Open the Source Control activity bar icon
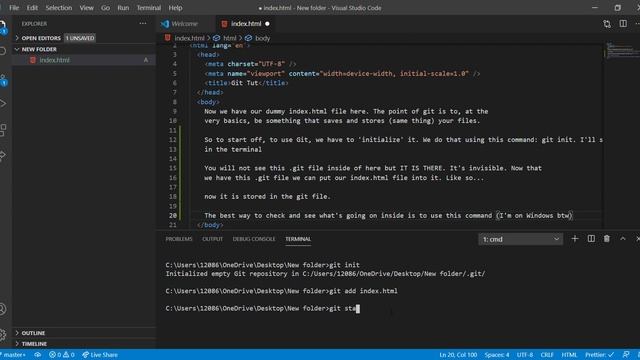This screenshot has width=640, height=360. [x=3, y=80]
